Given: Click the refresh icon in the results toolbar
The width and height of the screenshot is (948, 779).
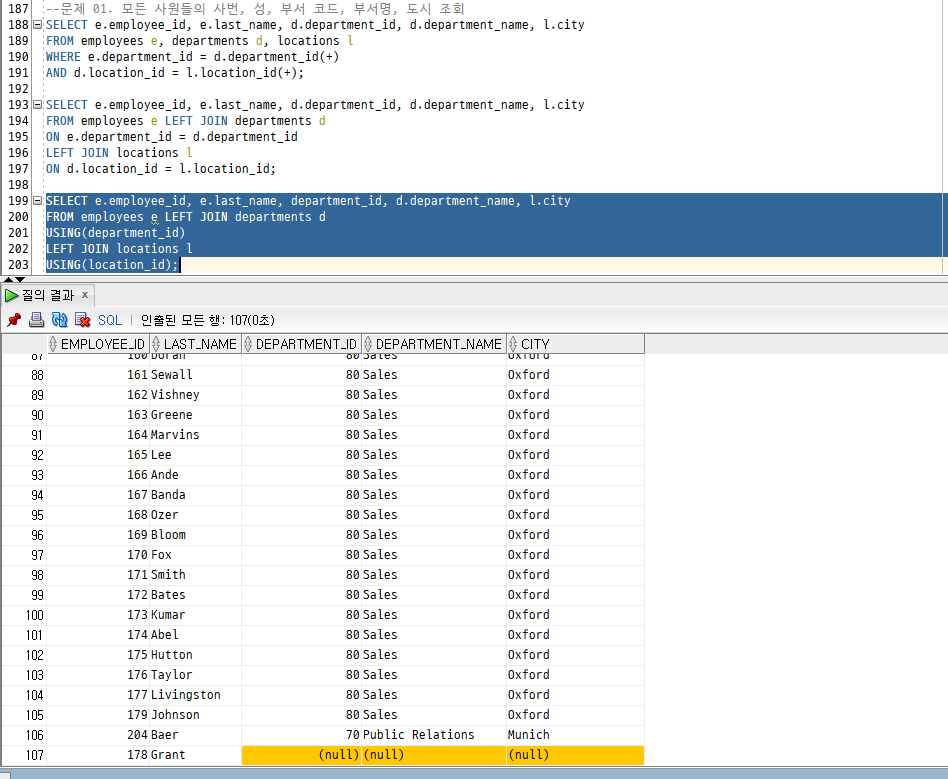Looking at the screenshot, I should (x=60, y=320).
